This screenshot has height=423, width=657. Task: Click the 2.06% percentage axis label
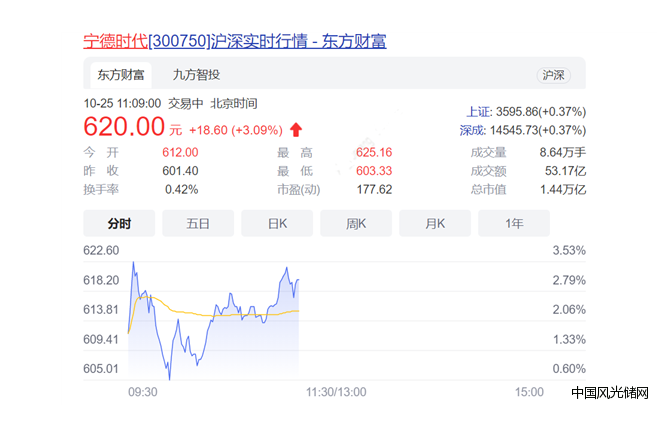569,310
